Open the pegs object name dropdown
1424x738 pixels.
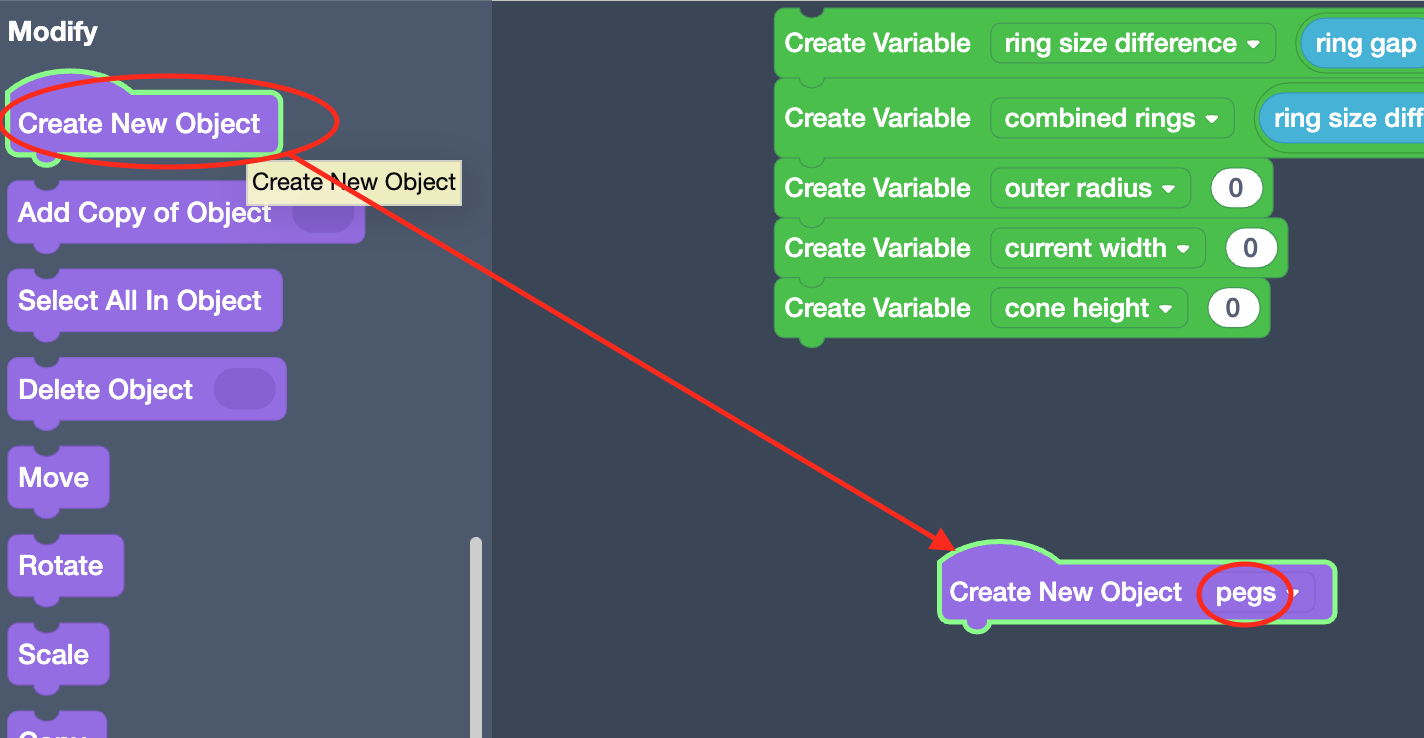[1256, 593]
